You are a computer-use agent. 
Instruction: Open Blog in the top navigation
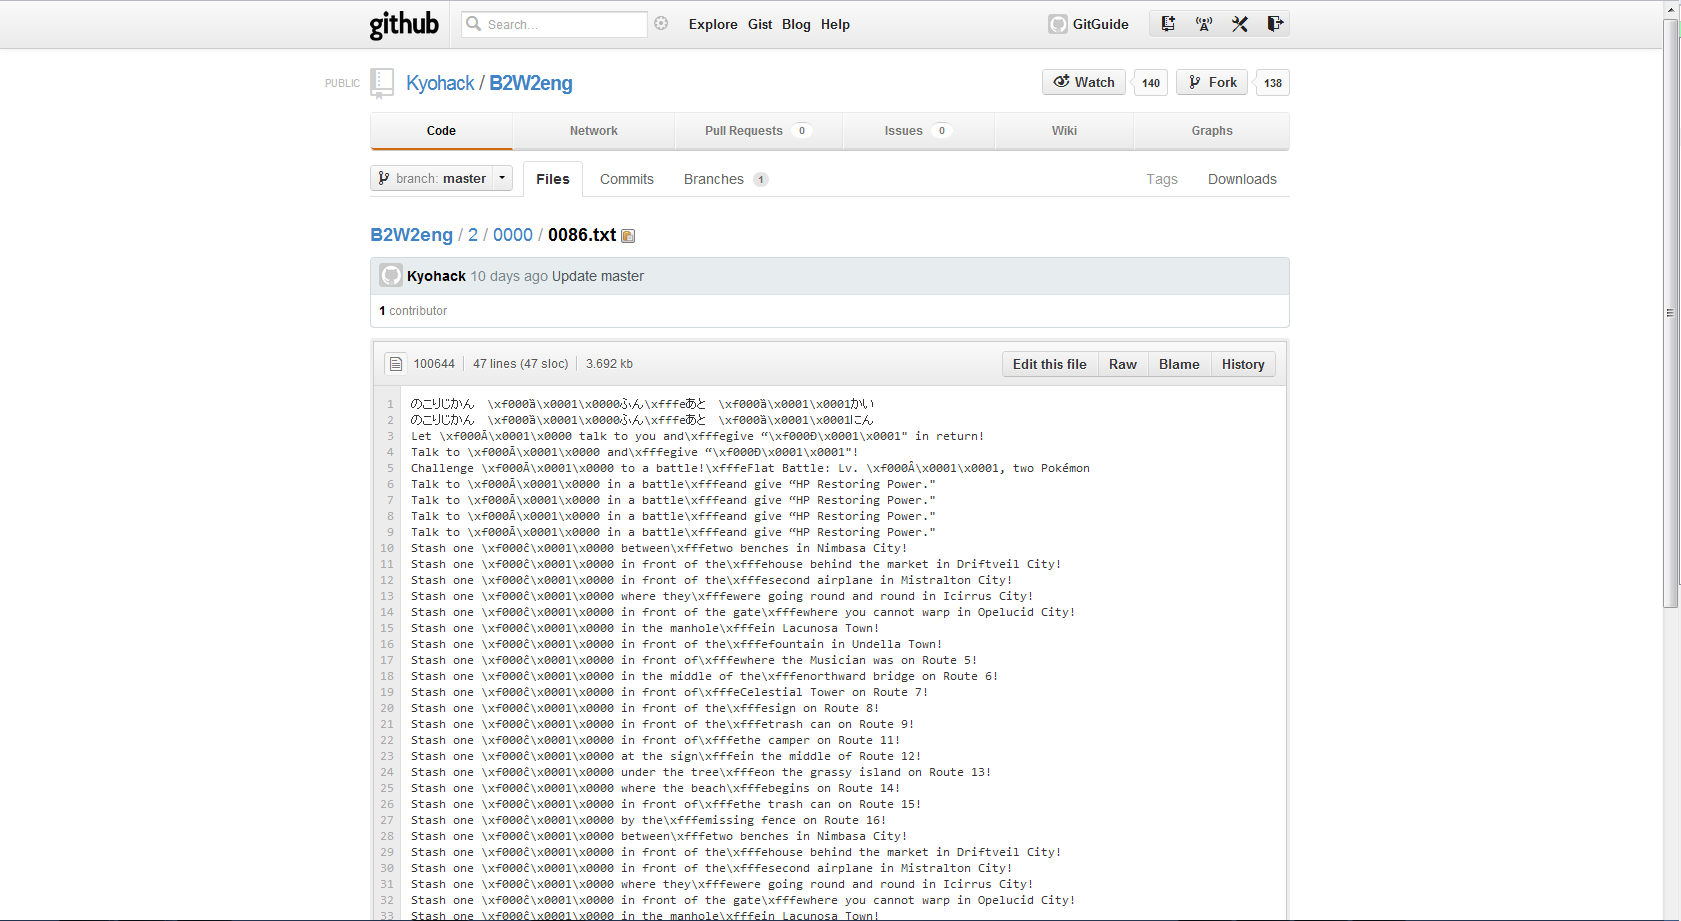click(796, 24)
